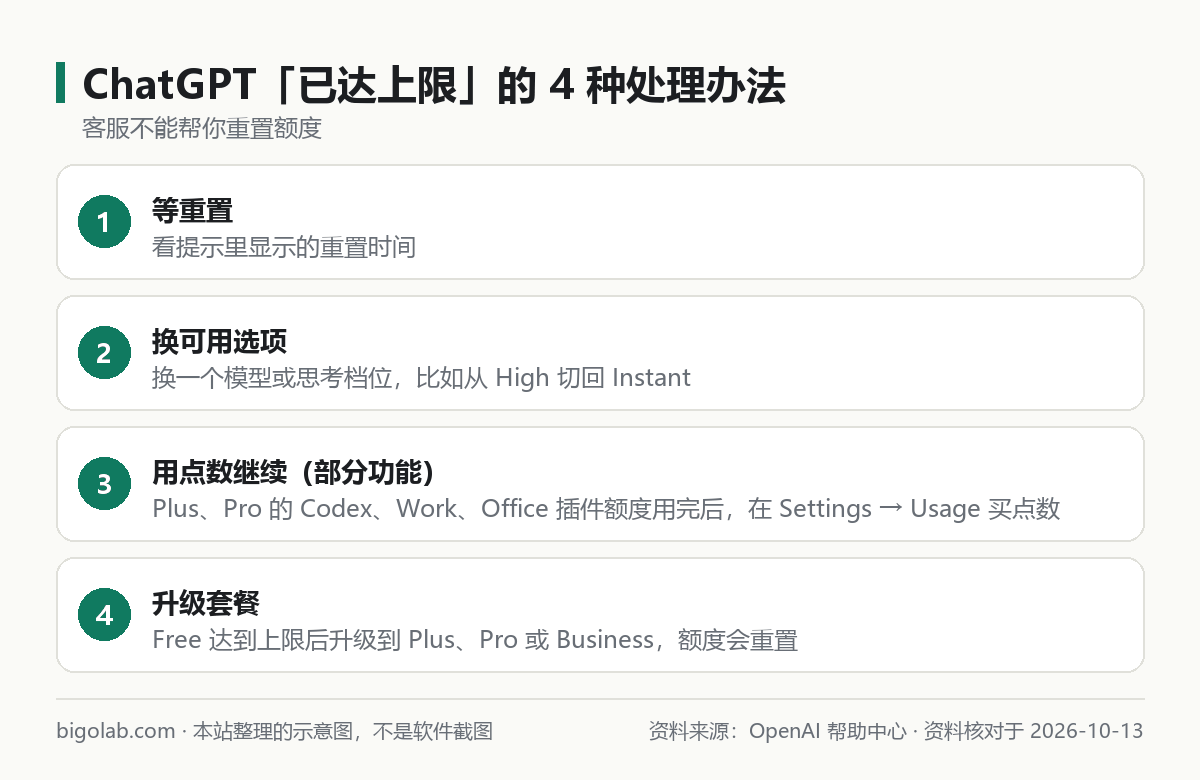Viewport: 1200px width, 780px height.
Task: Click the line mentioning High 切回 Instant
Action: (421, 378)
